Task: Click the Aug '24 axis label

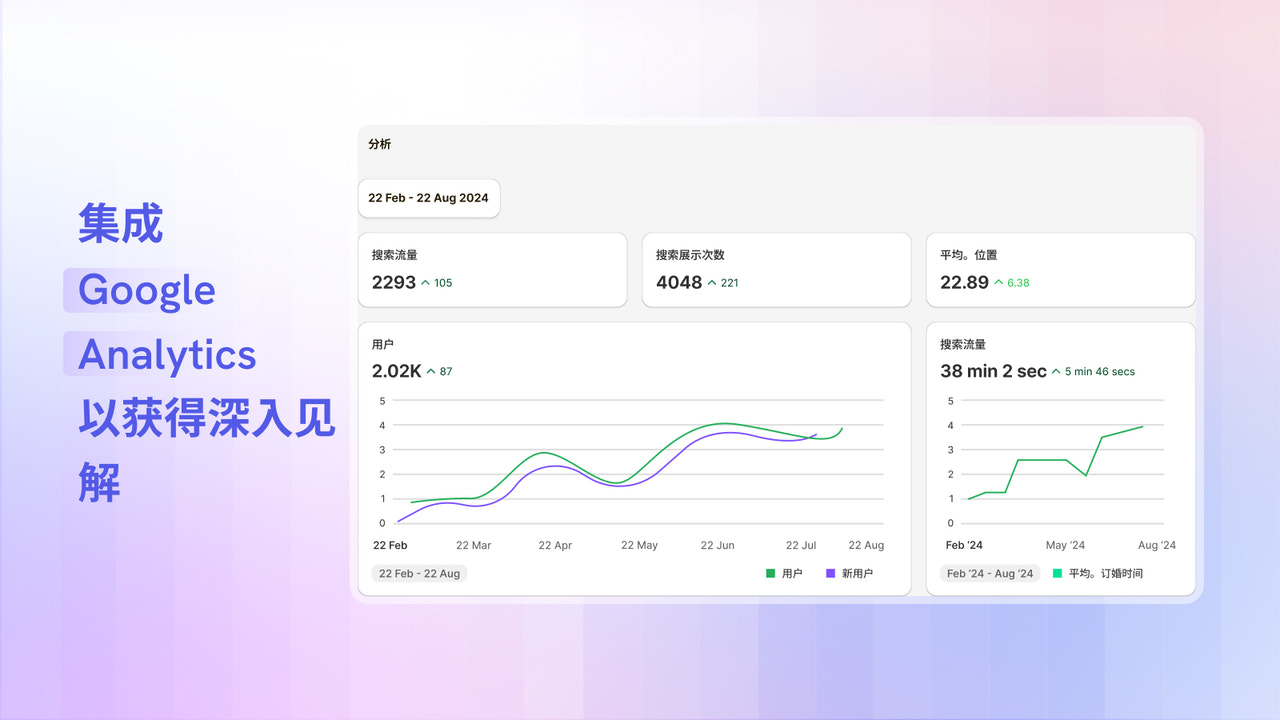Action: tap(1157, 545)
